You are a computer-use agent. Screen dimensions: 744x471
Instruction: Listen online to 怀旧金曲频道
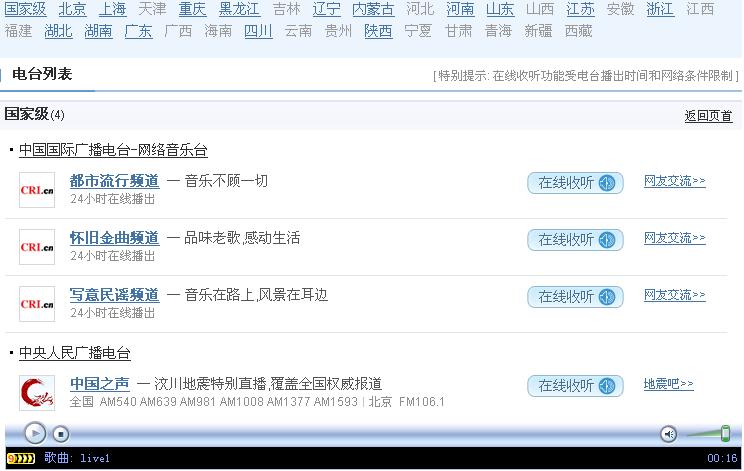pos(575,240)
